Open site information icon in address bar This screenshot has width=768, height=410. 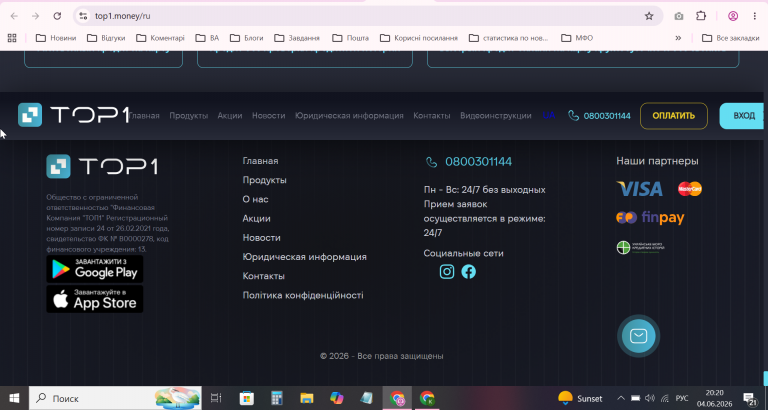(83, 16)
